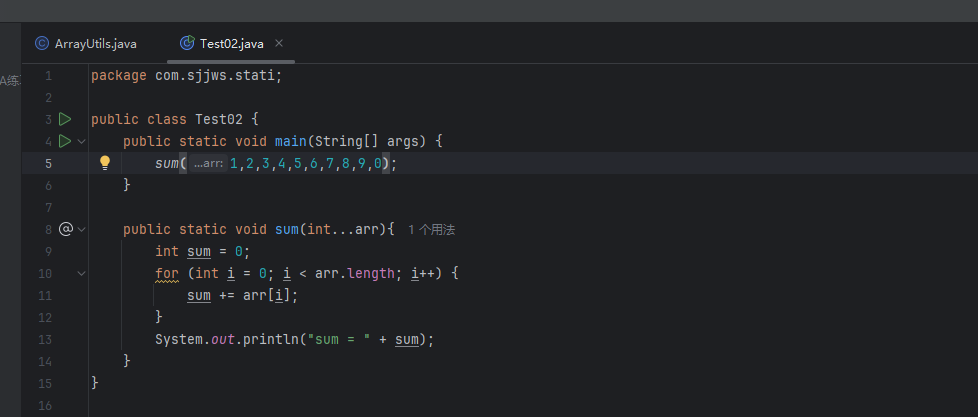The image size is (978, 417).
Task: Toggle a breakpoint on line number 9
Action: tap(47, 251)
